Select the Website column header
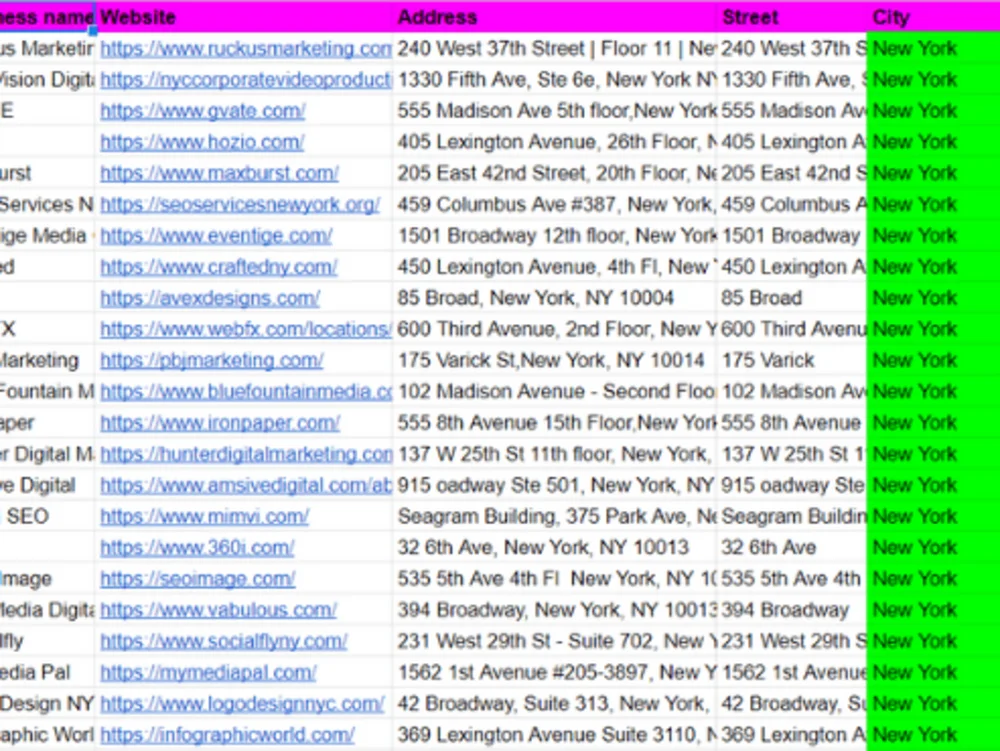 pyautogui.click(x=244, y=17)
